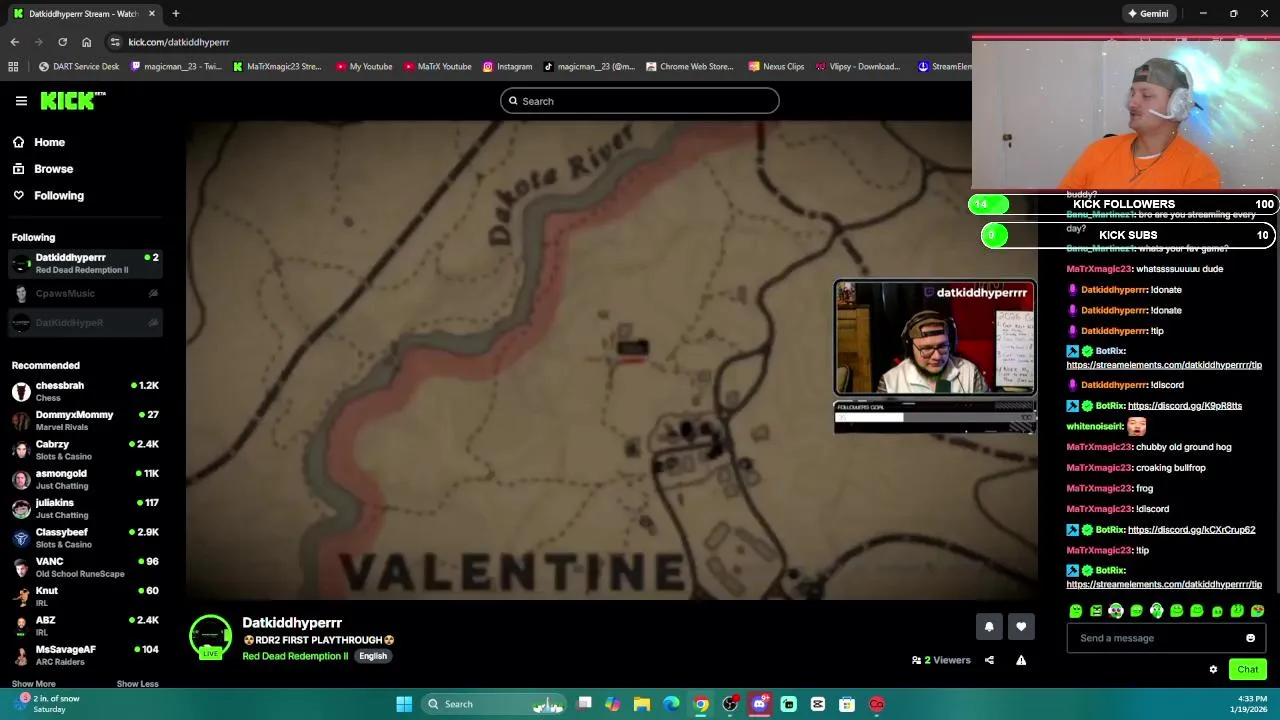Click the taskbar Search box
Viewport: 1280px width, 720px height.
coord(495,704)
